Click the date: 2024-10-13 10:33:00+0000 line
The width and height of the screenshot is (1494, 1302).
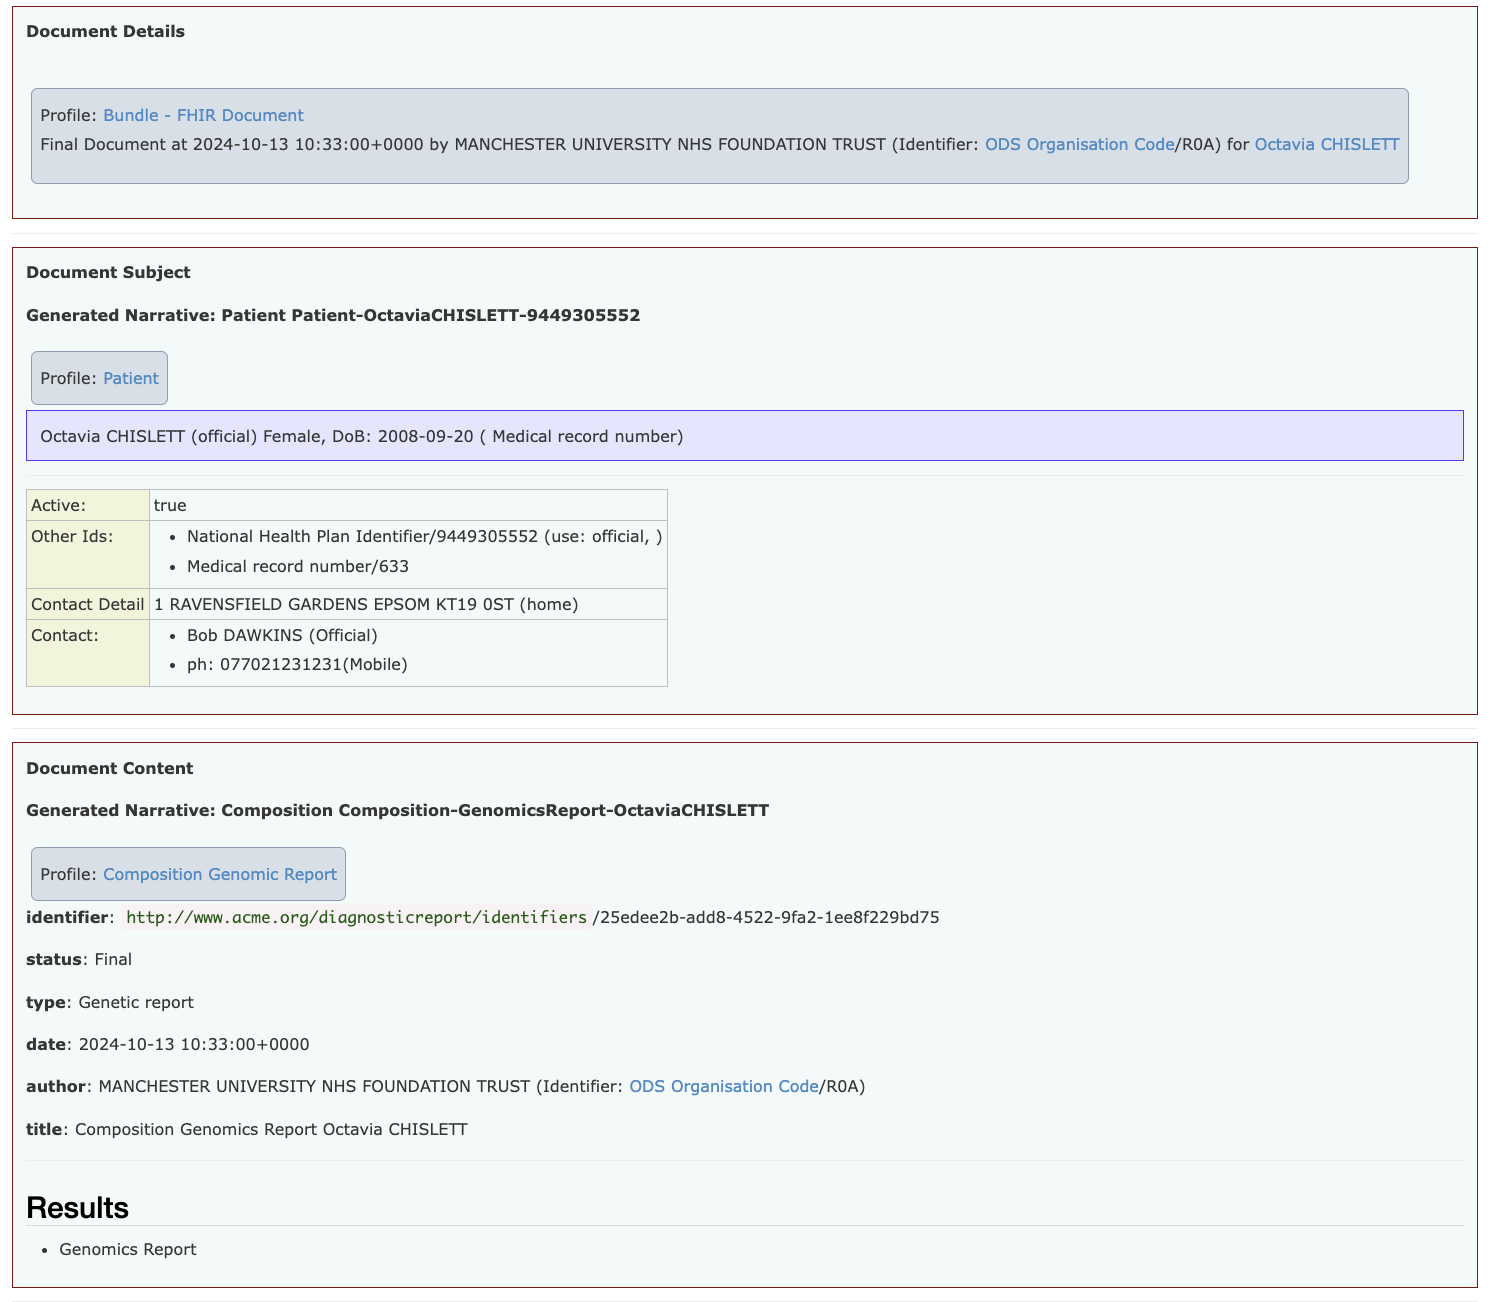[168, 1044]
